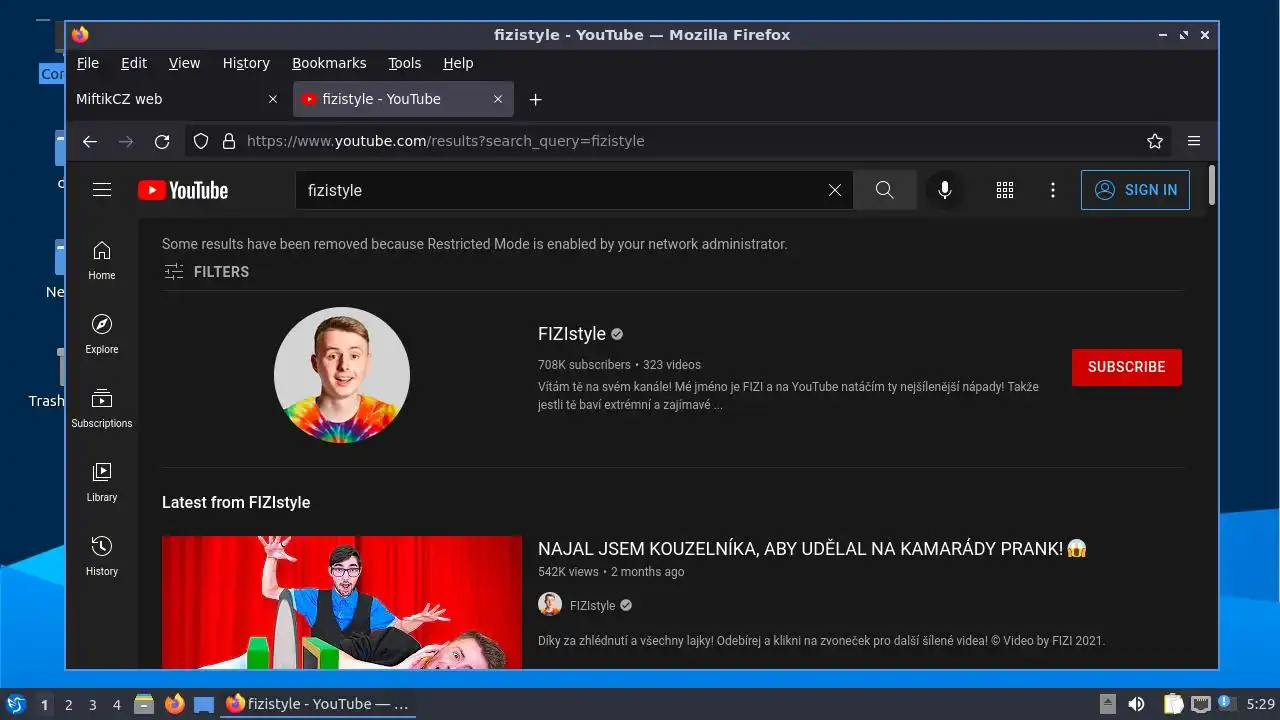Screen dimensions: 1280x720
Task: Open the system start menu icon
Action: point(15,704)
